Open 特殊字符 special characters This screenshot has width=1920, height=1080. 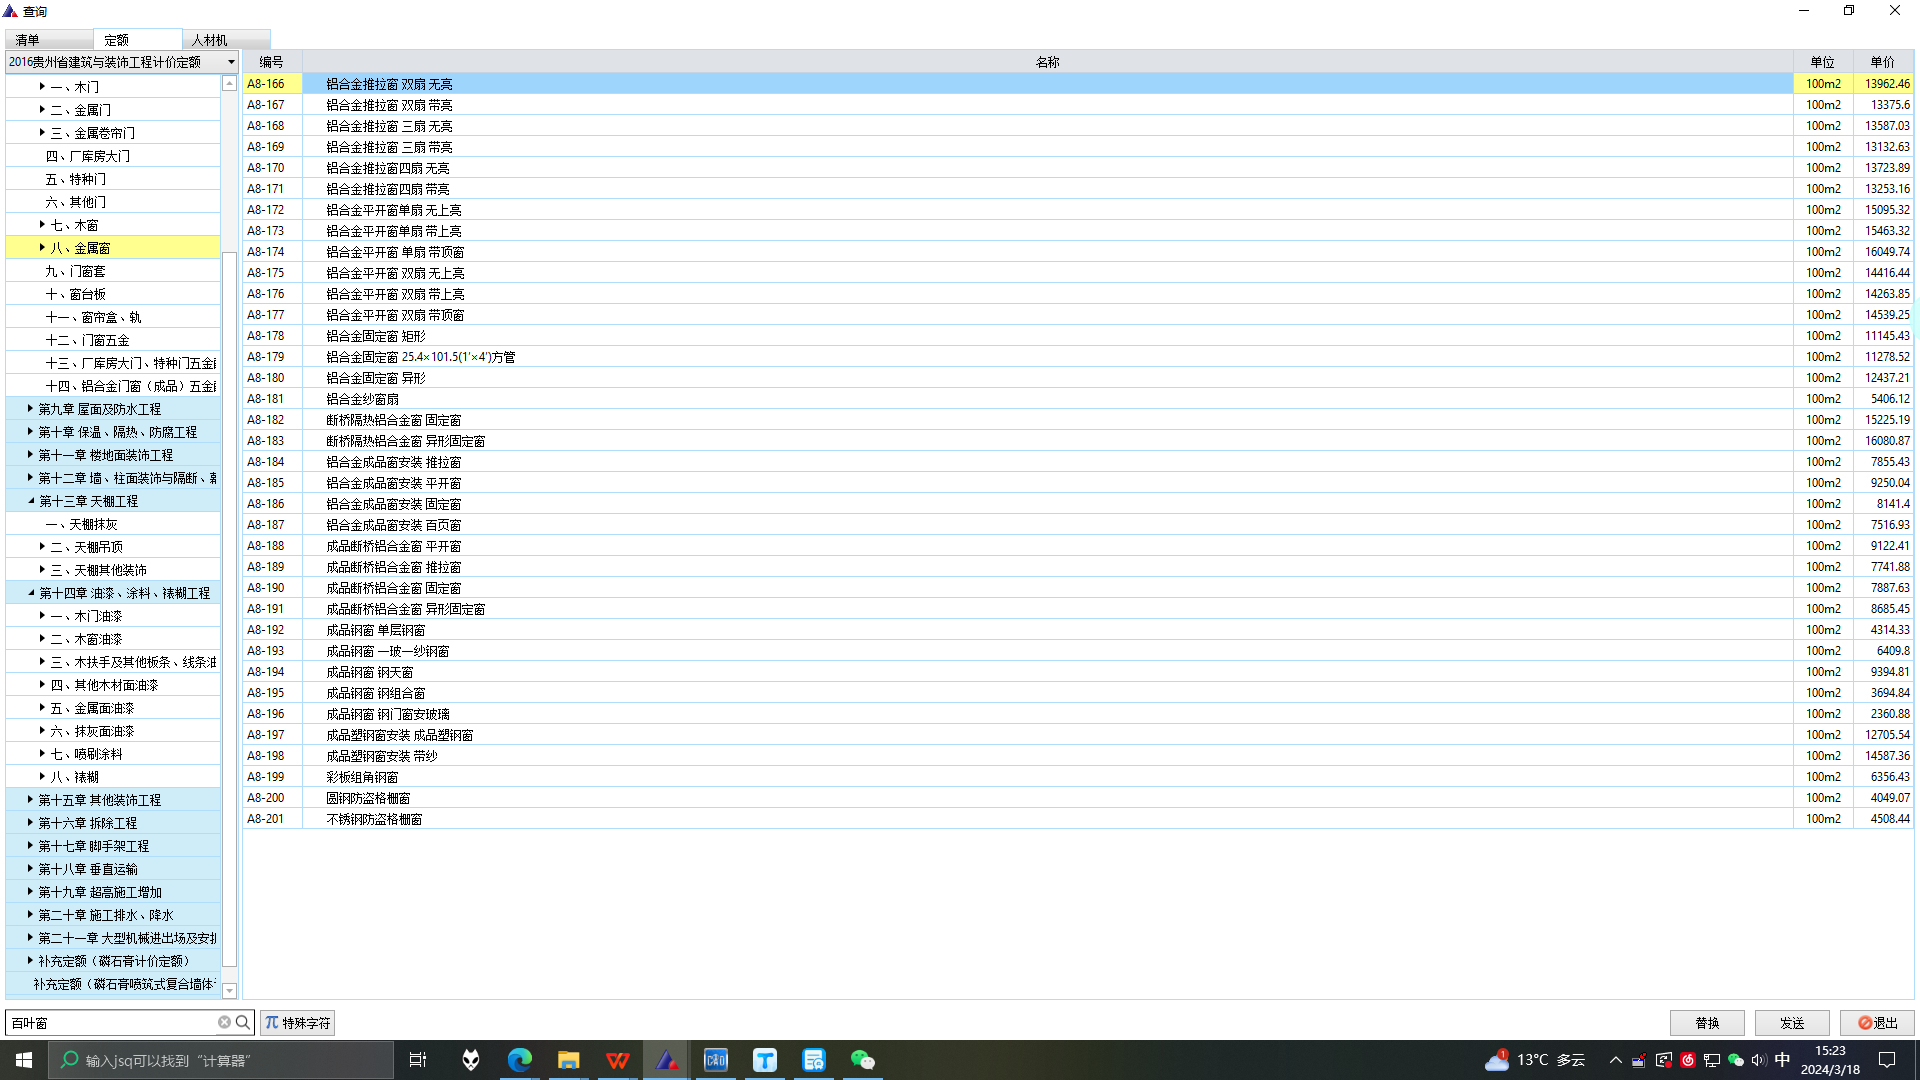tap(297, 1022)
